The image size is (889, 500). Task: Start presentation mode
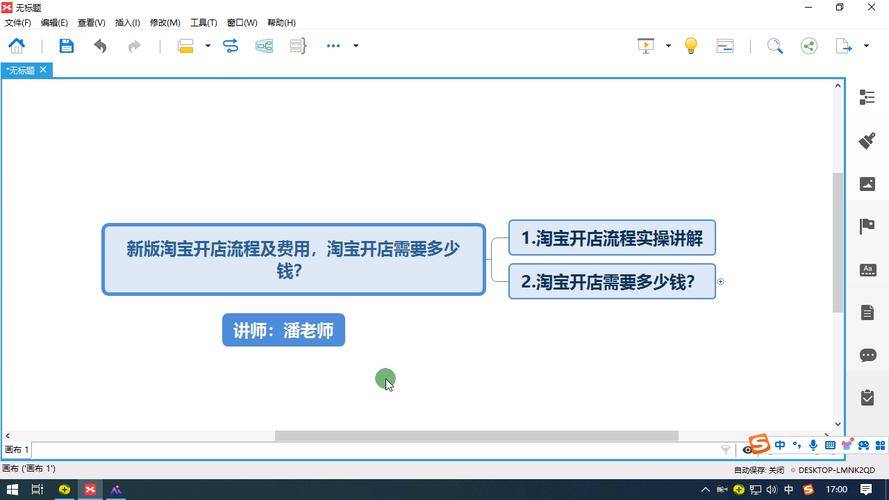(x=646, y=46)
